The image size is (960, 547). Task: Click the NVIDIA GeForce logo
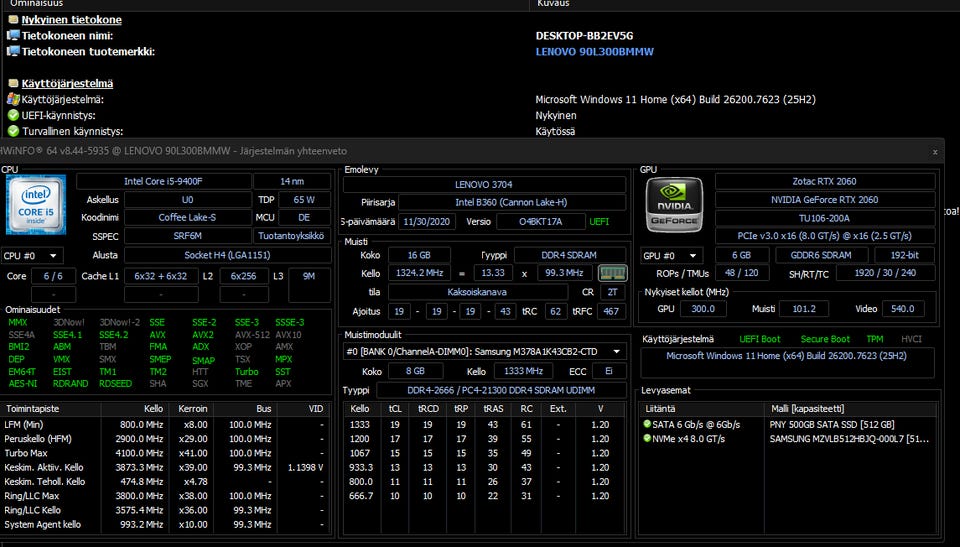pos(674,204)
